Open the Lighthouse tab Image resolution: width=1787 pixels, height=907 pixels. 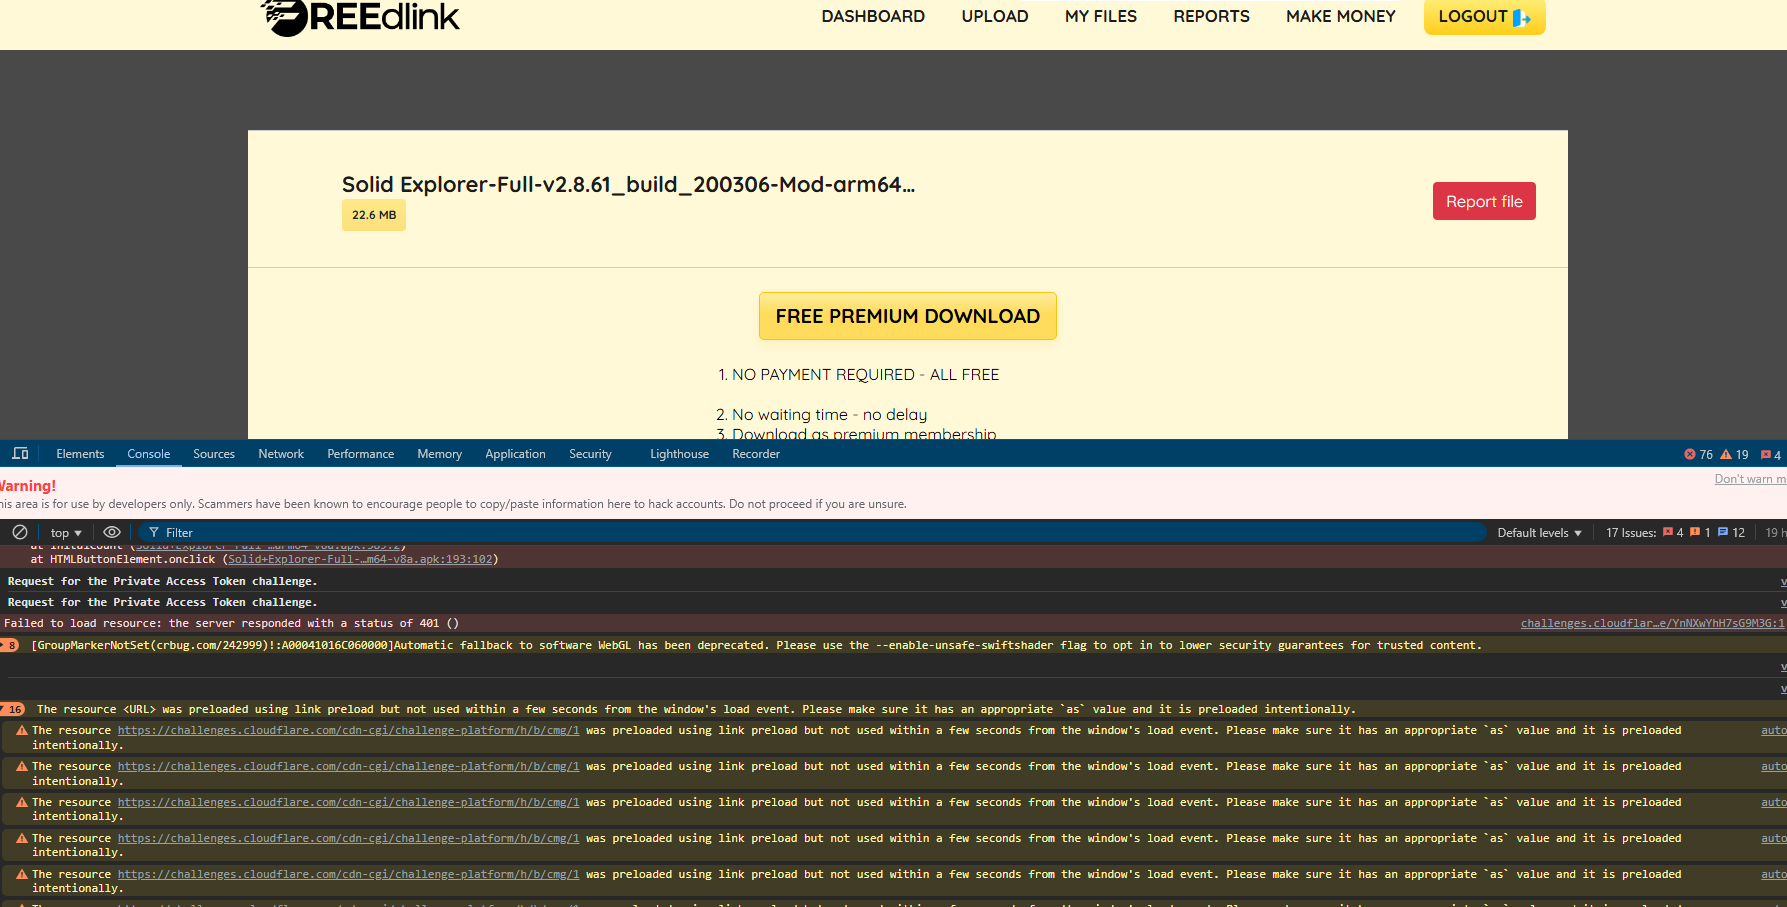(x=679, y=454)
